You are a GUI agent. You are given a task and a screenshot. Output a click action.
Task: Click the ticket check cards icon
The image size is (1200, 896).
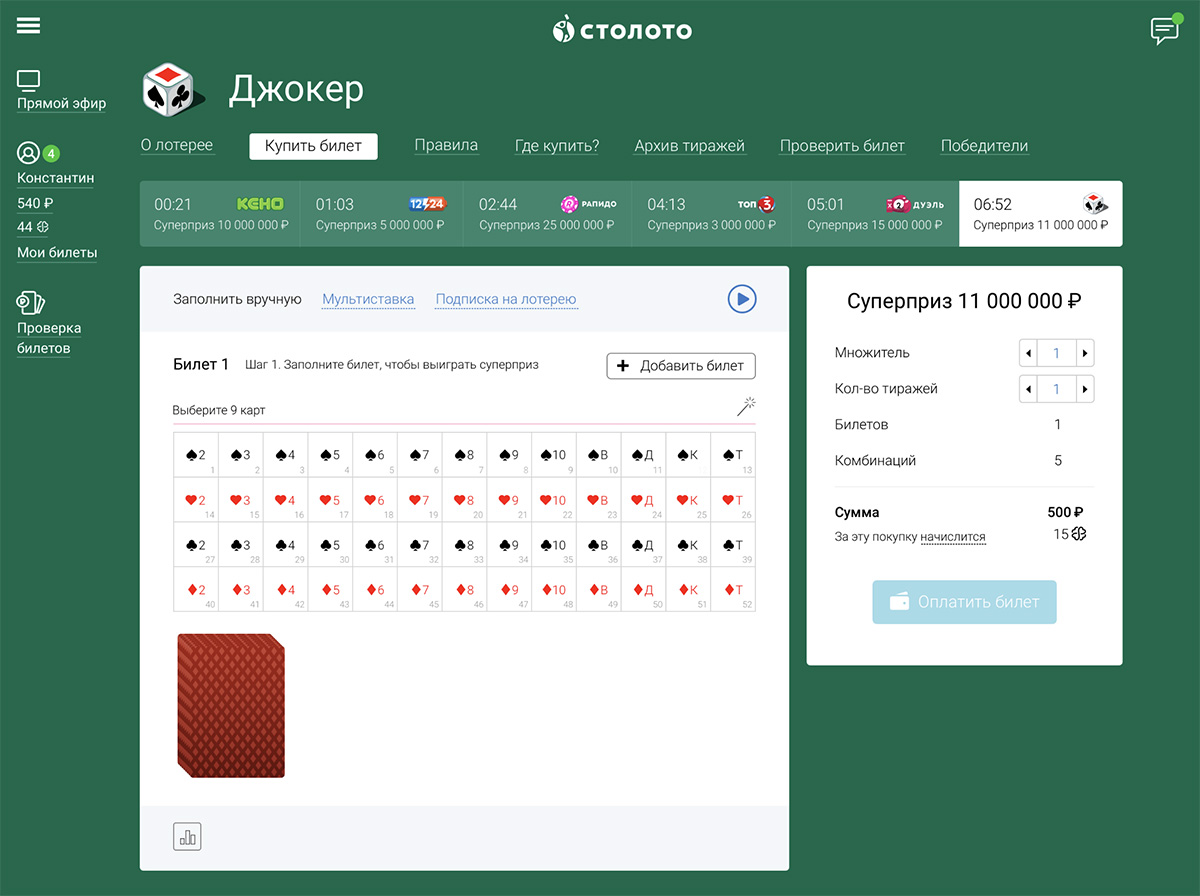click(32, 302)
